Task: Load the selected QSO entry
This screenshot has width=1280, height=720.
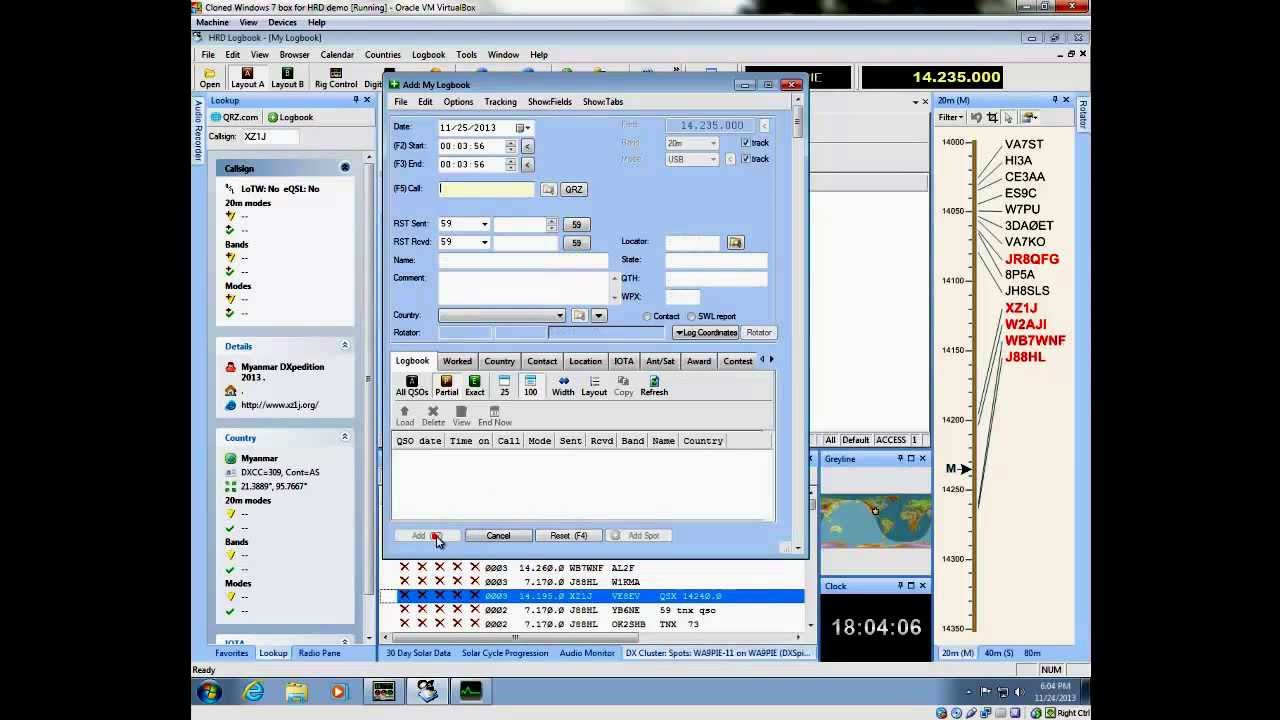Action: click(x=404, y=416)
